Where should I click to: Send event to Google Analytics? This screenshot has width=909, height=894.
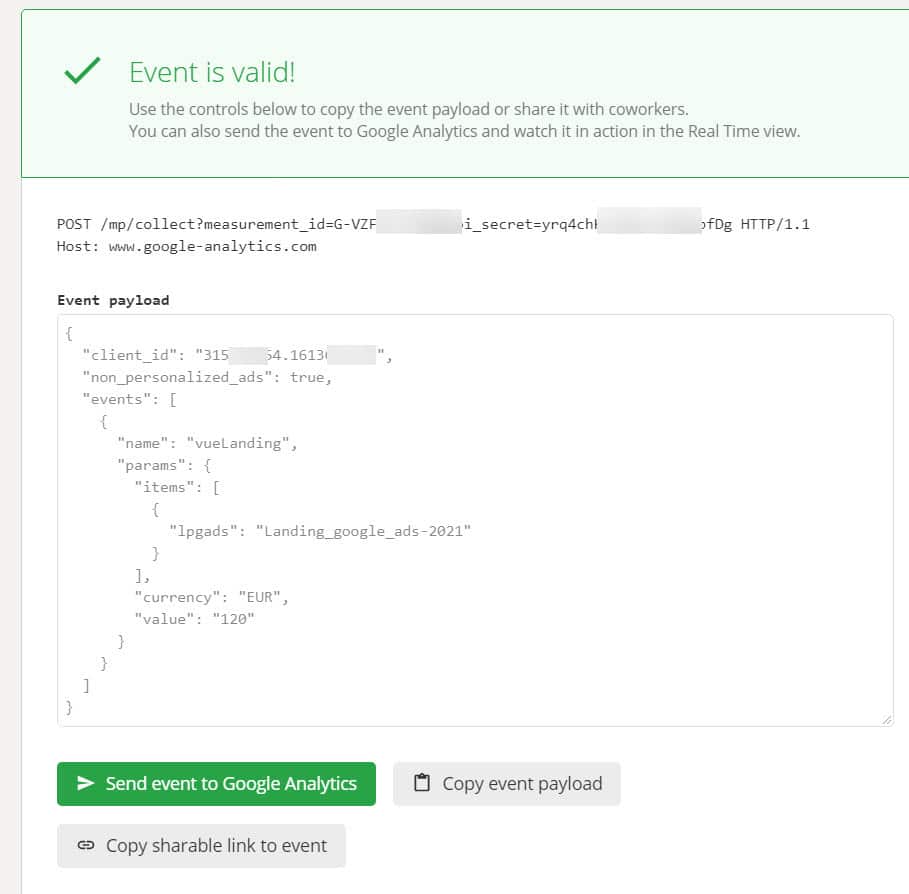pyautogui.click(x=216, y=783)
